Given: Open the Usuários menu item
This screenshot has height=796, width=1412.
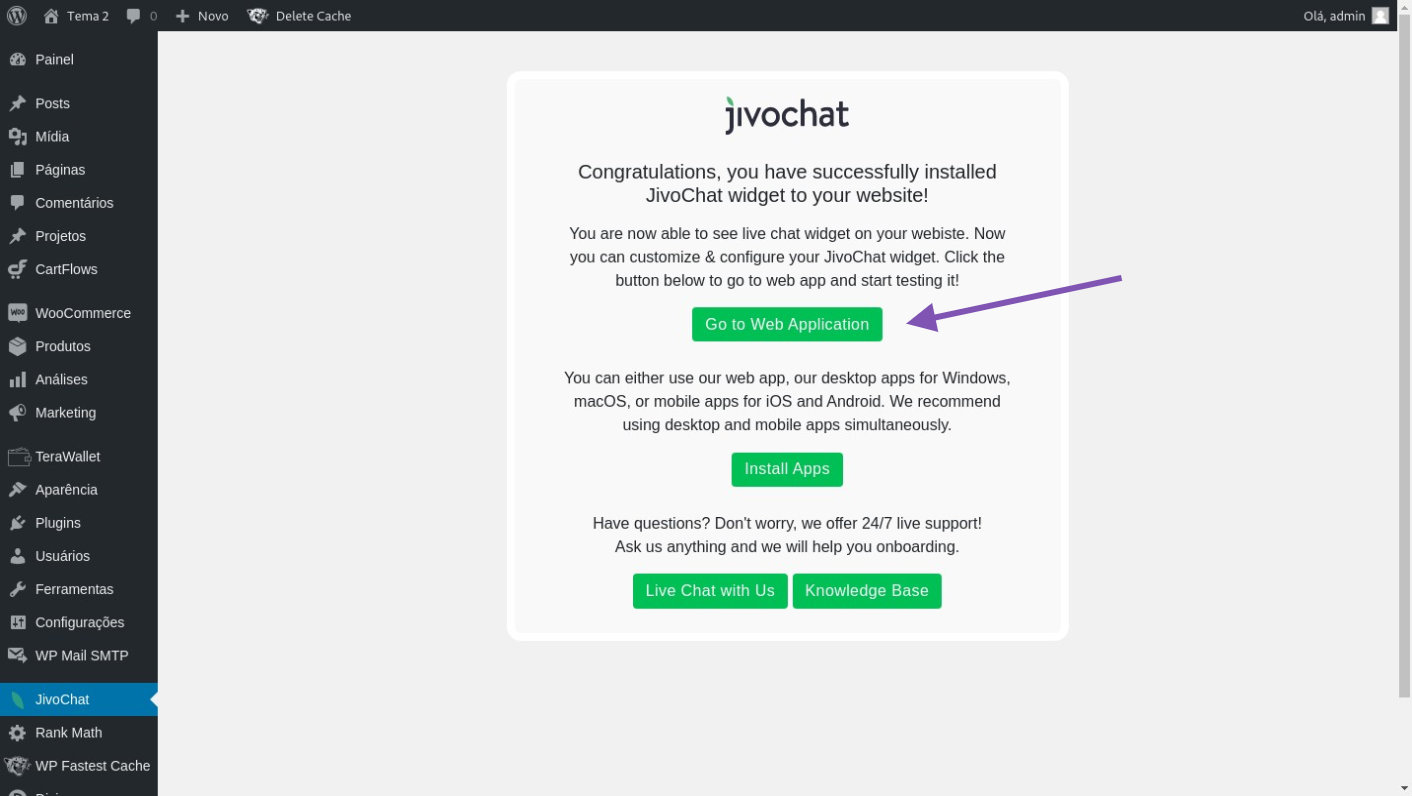Looking at the screenshot, I should tap(79, 556).
